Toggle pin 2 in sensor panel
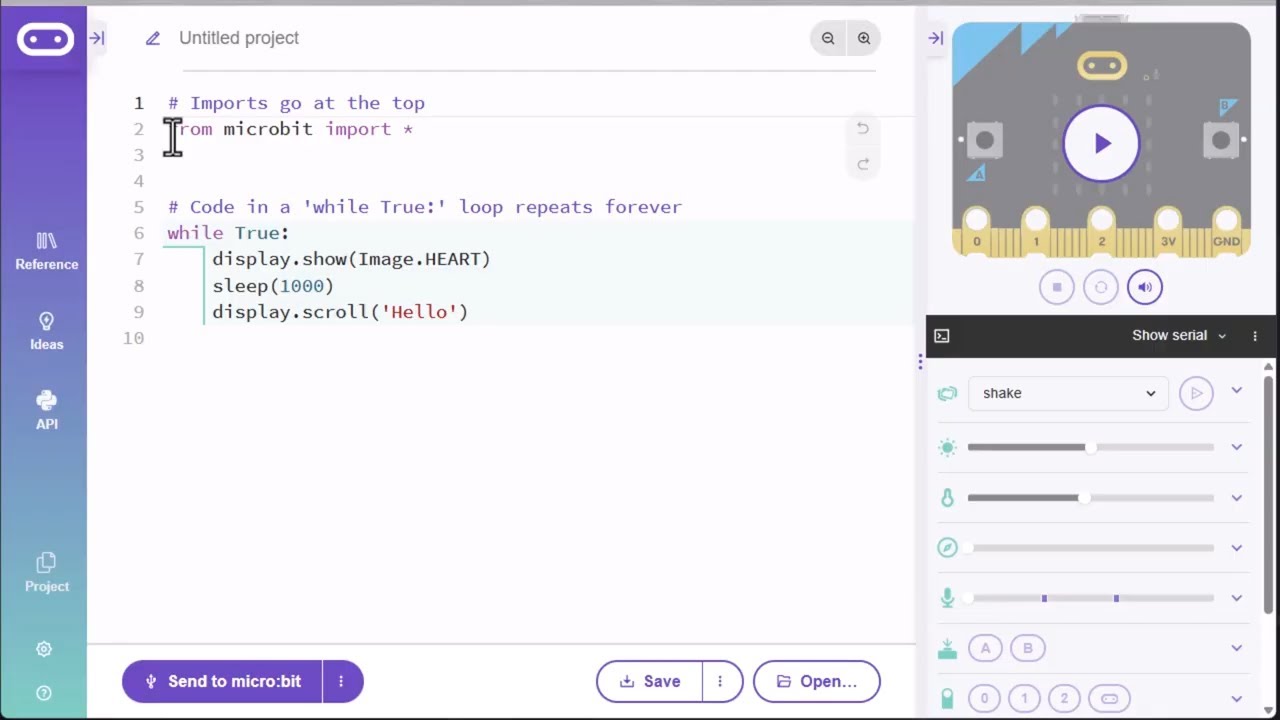Screen dimensions: 1280x720 coord(1064,698)
